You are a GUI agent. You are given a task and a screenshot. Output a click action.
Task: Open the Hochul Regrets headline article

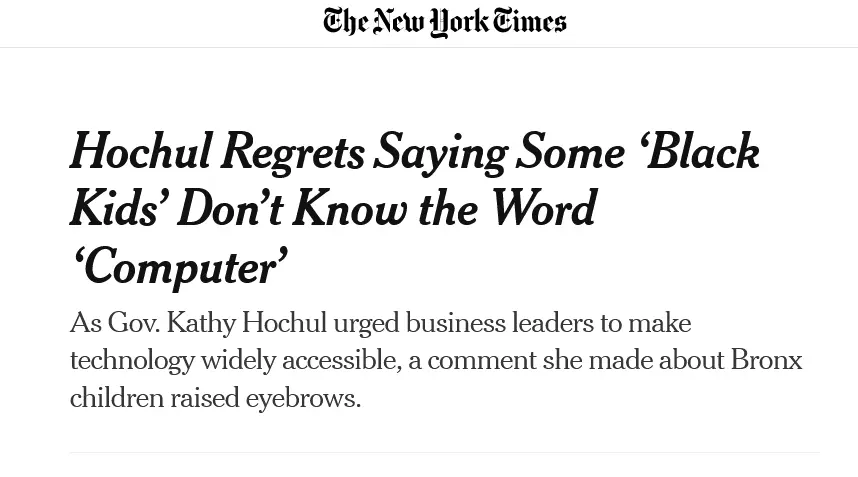tap(415, 209)
